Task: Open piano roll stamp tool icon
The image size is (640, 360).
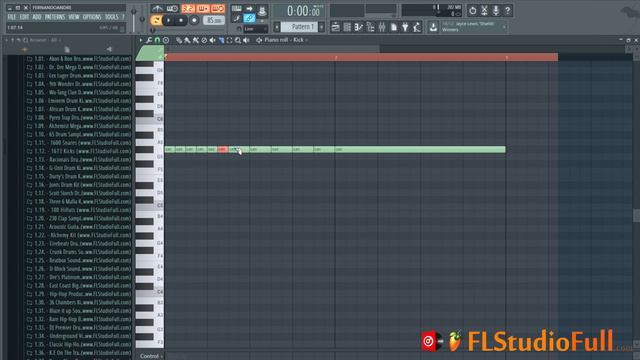Action: tap(166, 40)
